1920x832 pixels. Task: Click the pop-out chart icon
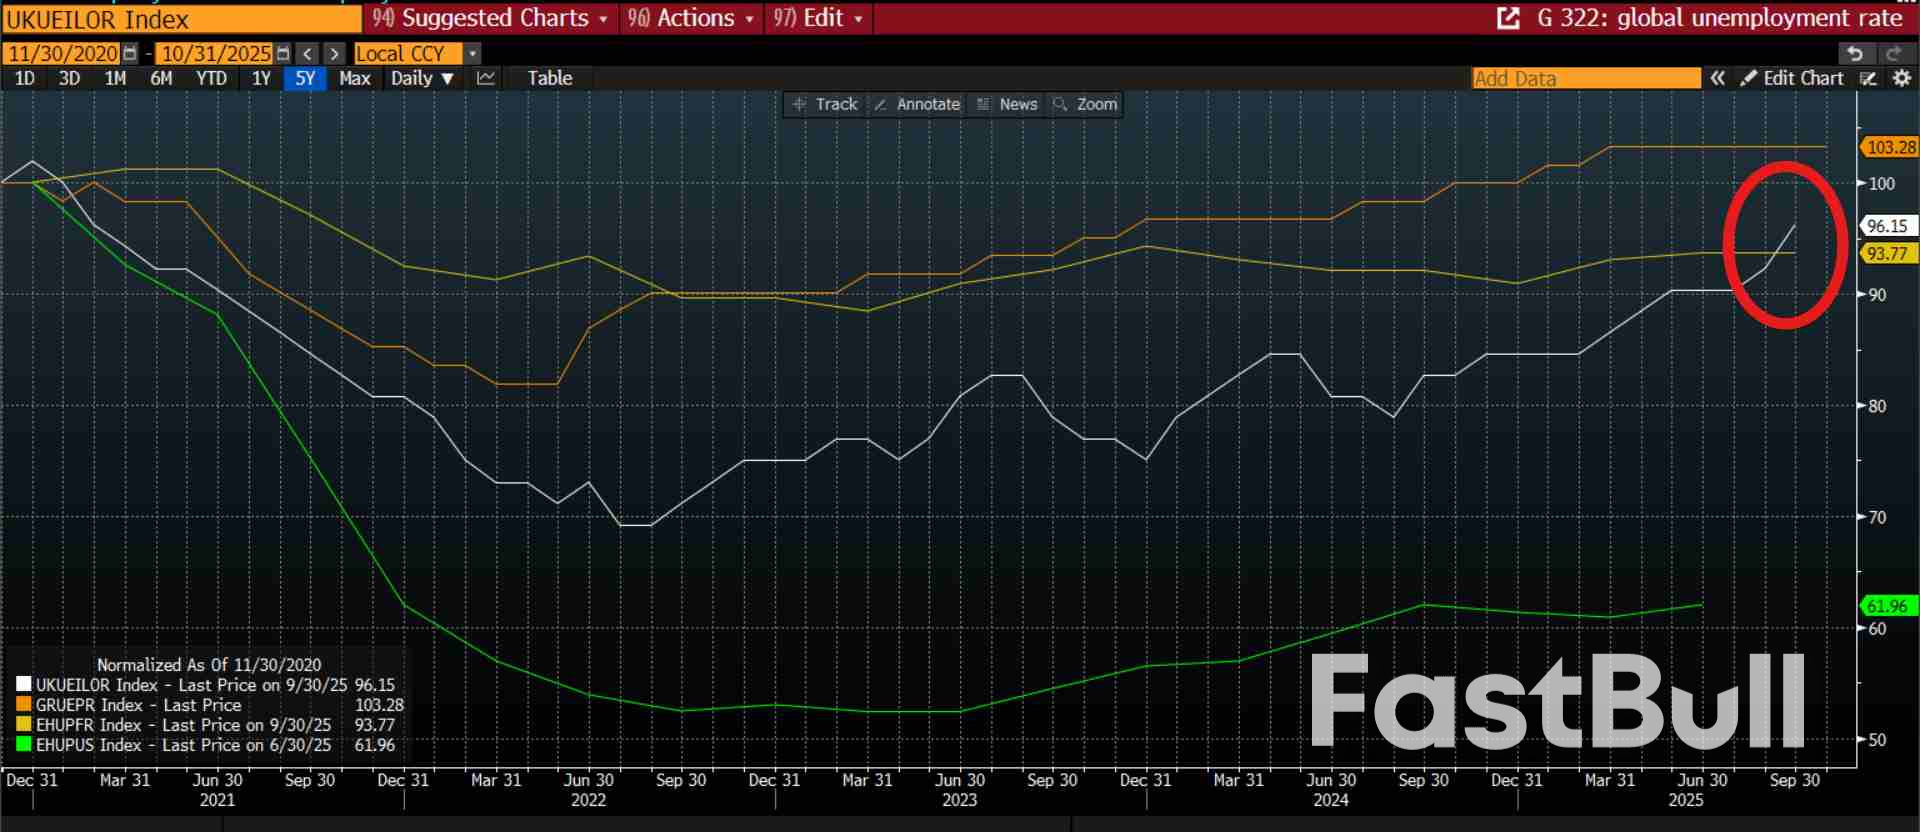point(1508,18)
